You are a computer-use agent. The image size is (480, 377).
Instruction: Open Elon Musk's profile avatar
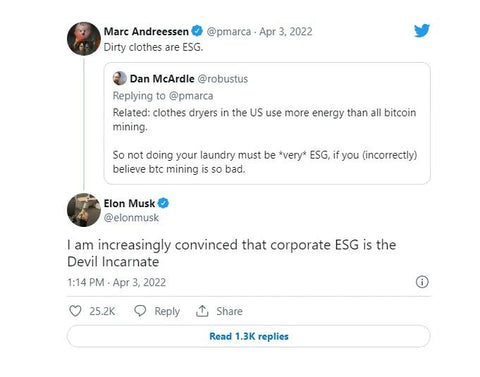84,210
